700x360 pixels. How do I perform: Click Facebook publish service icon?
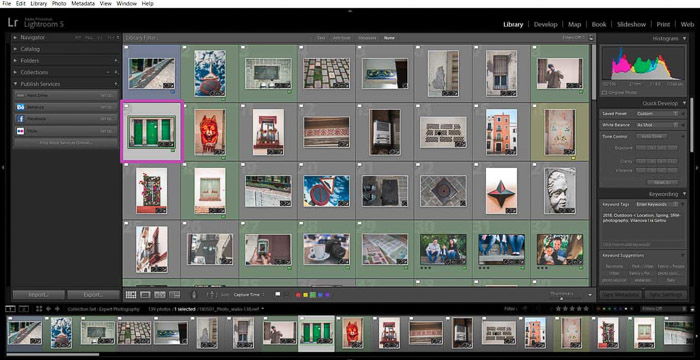pyautogui.click(x=20, y=119)
